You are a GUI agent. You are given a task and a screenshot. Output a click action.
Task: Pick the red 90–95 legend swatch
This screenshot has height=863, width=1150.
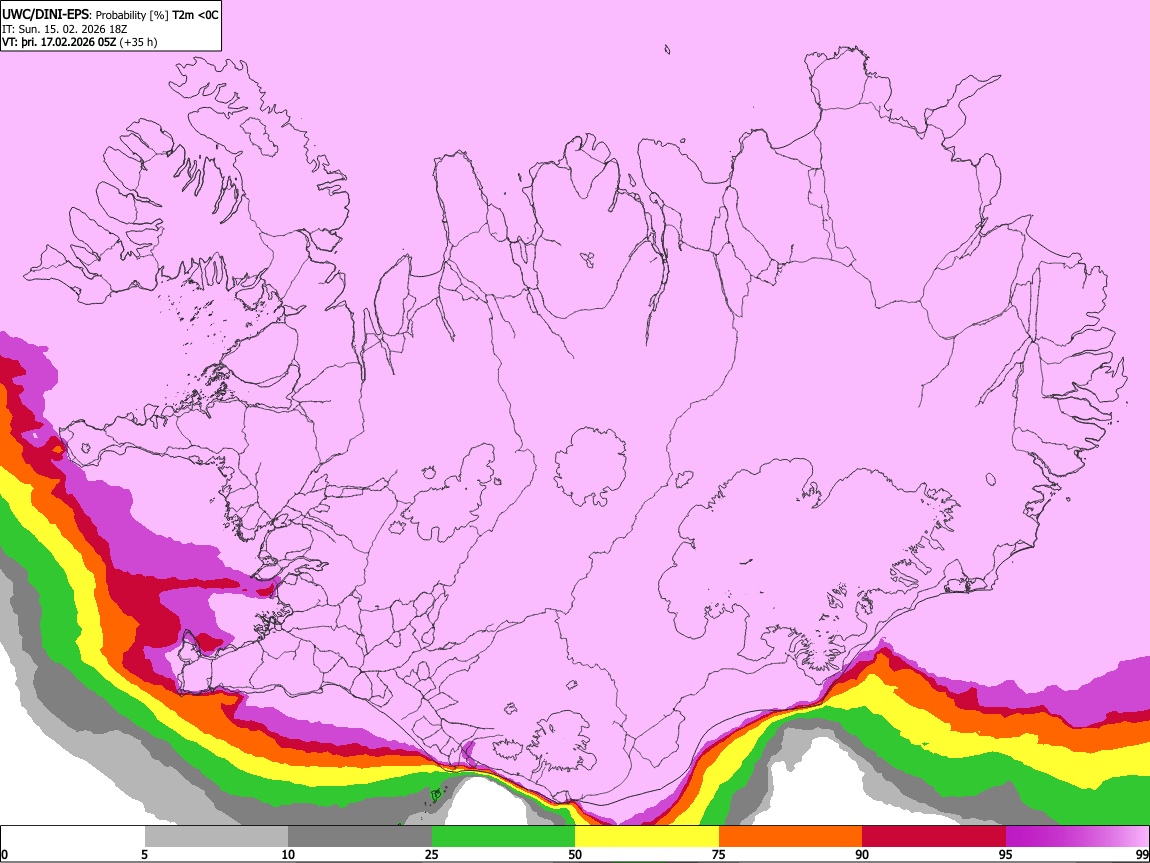point(934,837)
